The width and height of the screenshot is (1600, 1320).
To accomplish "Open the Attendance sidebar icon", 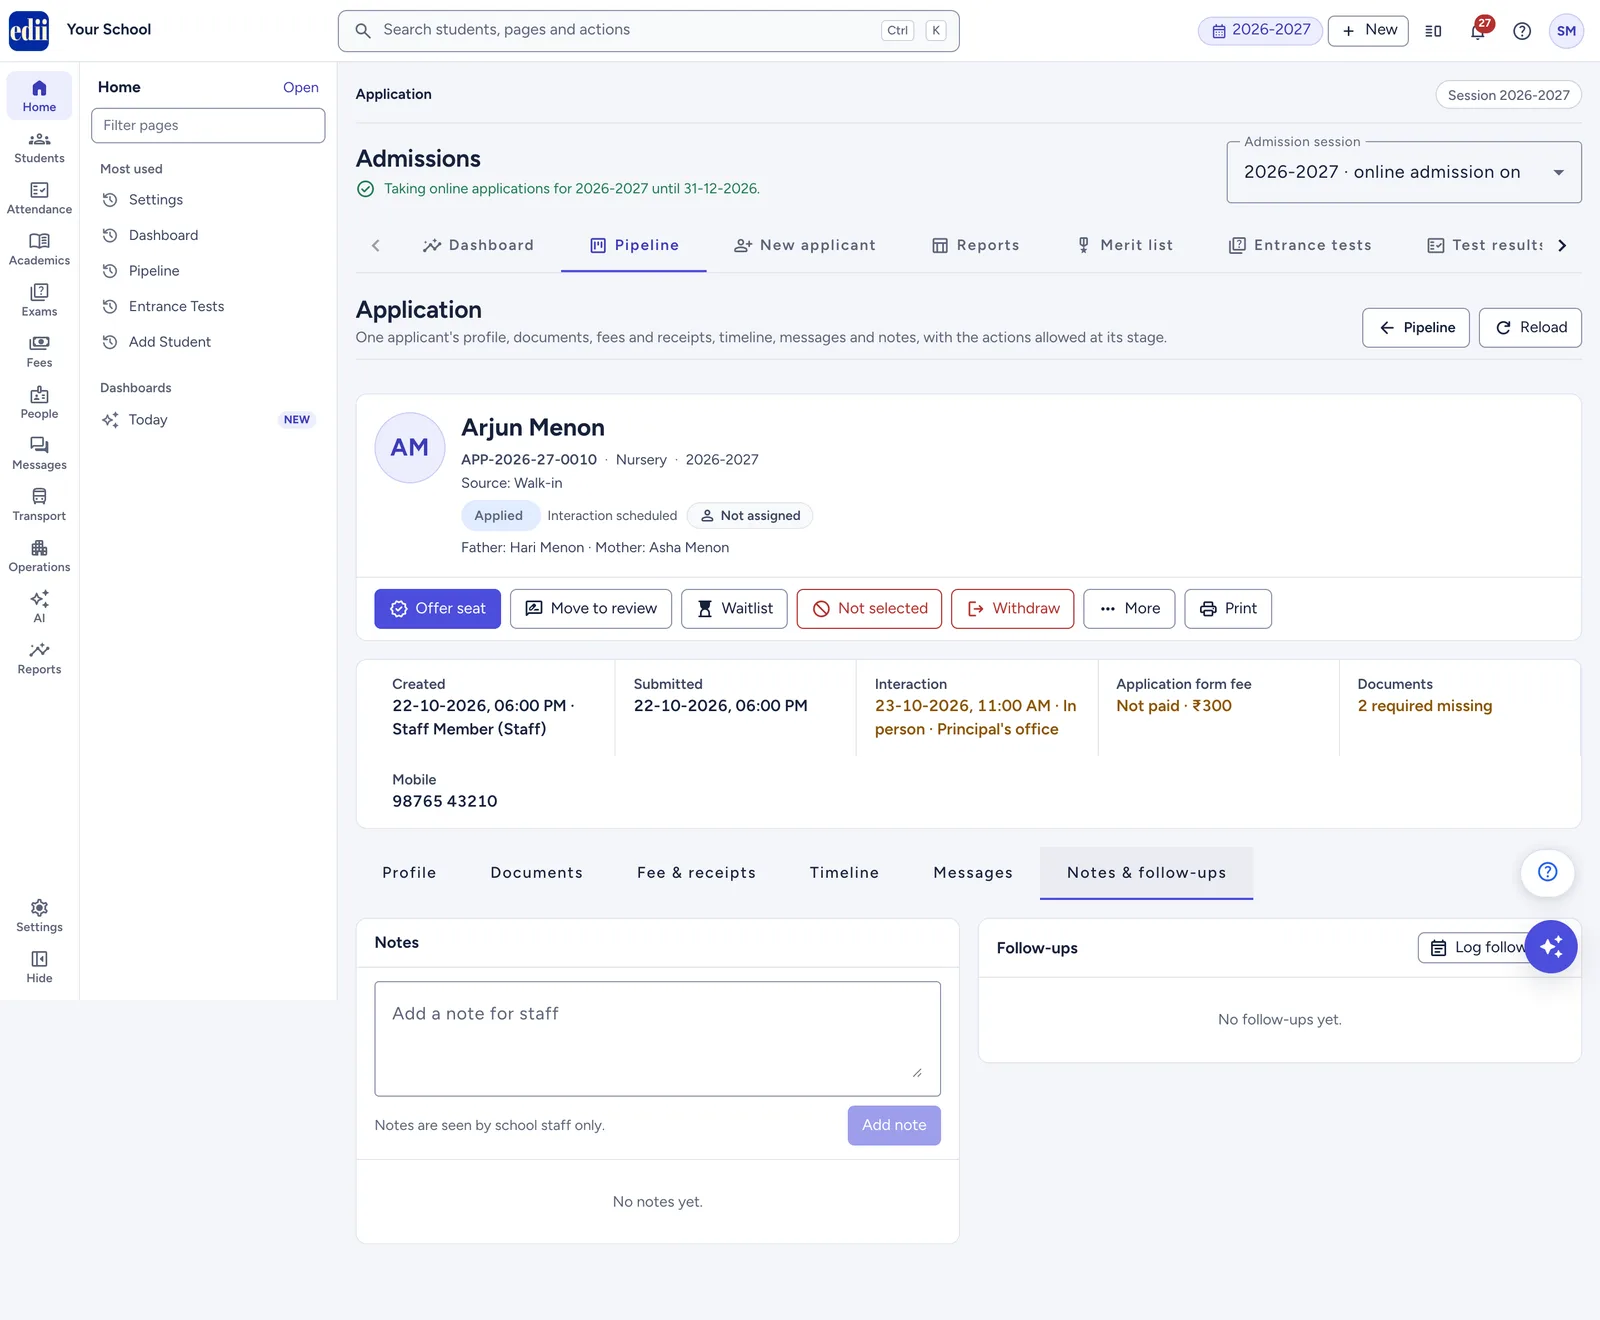I will pyautogui.click(x=39, y=198).
